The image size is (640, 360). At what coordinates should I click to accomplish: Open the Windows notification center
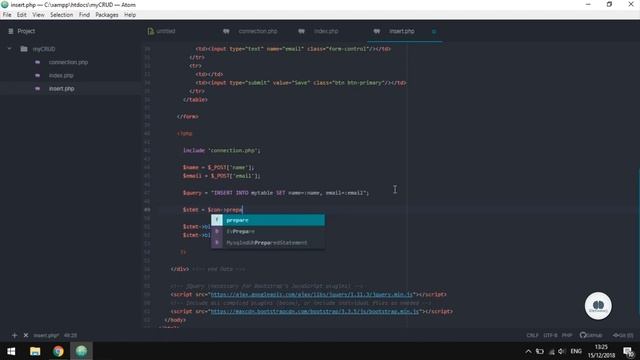pos(628,351)
